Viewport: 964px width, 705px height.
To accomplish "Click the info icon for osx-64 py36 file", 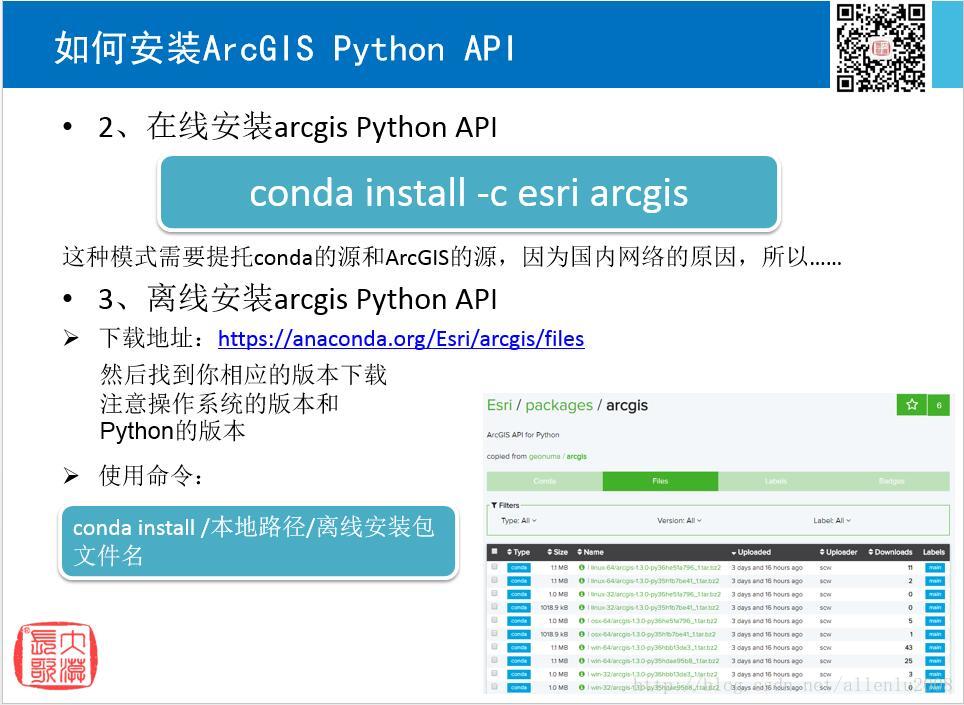I will (582, 621).
